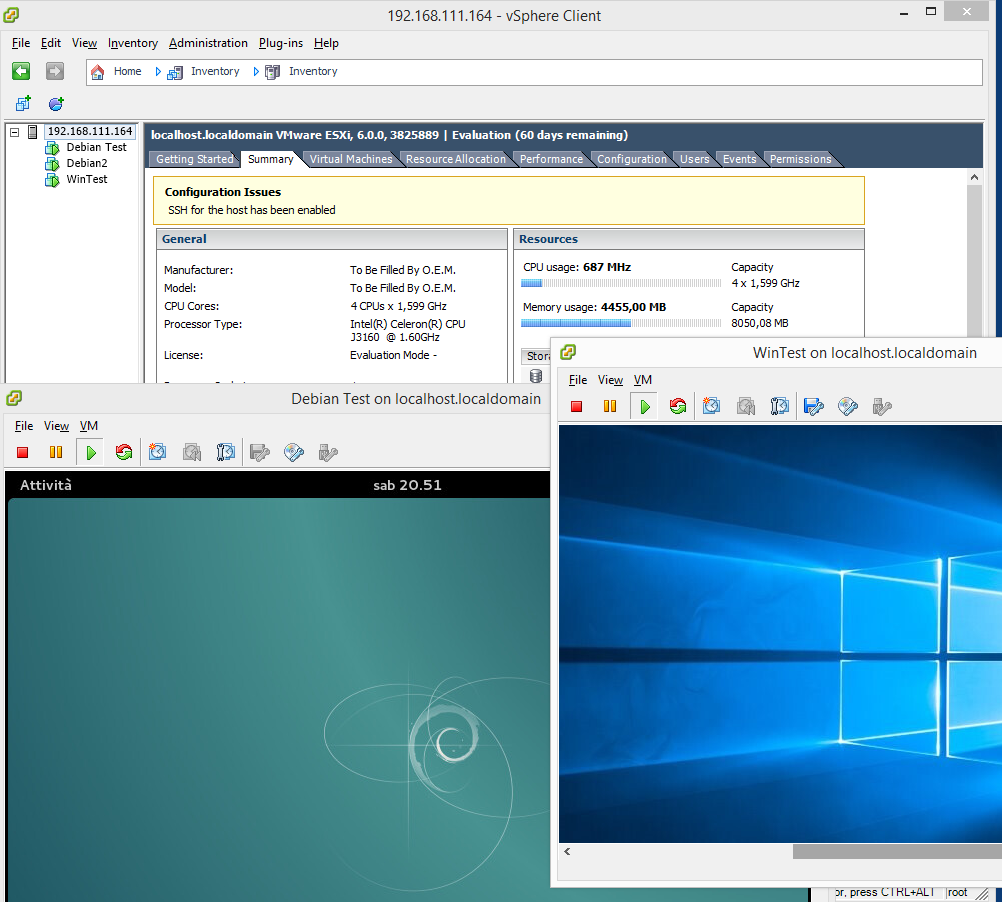Open the File menu in the vSphere Client
The height and width of the screenshot is (902, 1002).
click(x=21, y=43)
